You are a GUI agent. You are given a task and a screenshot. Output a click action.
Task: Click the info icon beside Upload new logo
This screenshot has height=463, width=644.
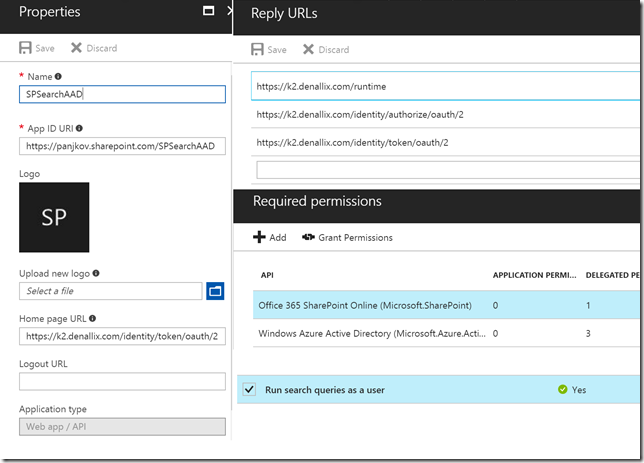(x=96, y=273)
